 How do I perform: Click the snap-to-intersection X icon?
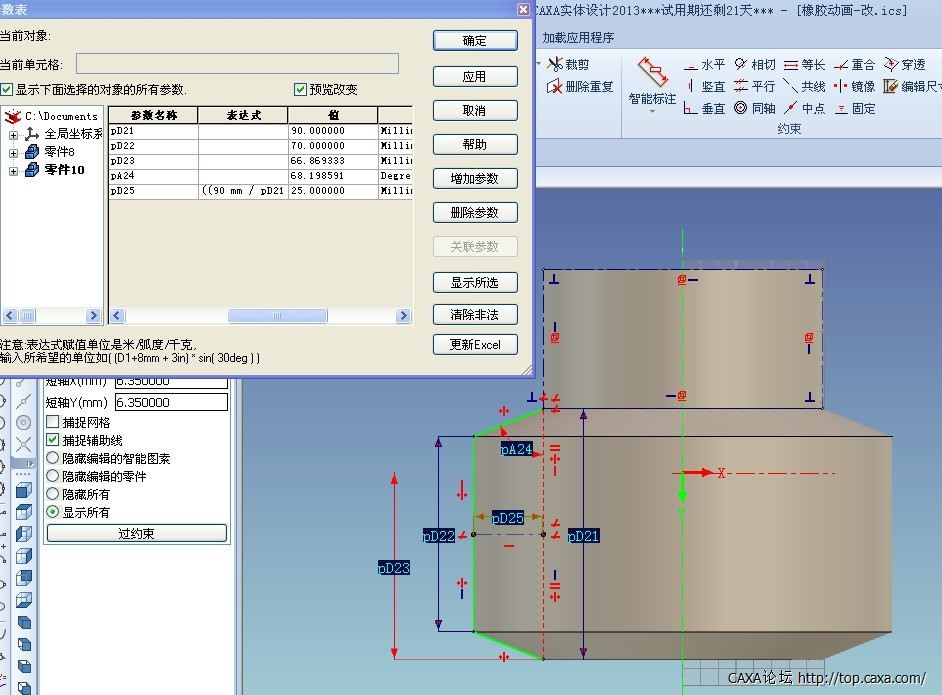point(23,445)
